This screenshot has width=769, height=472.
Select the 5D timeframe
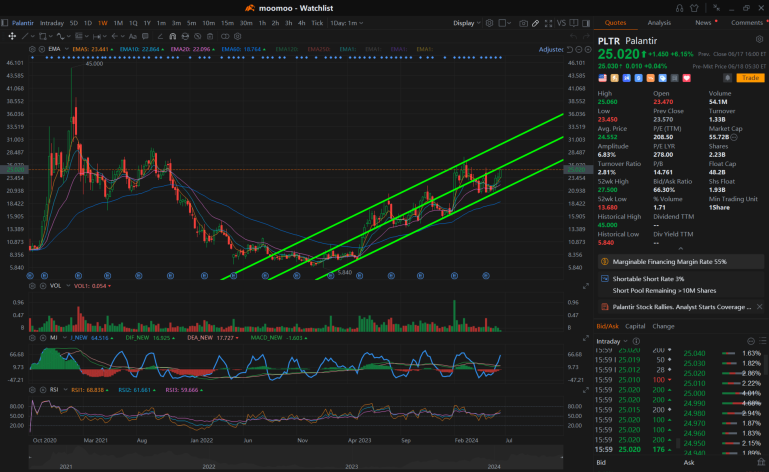click(74, 23)
